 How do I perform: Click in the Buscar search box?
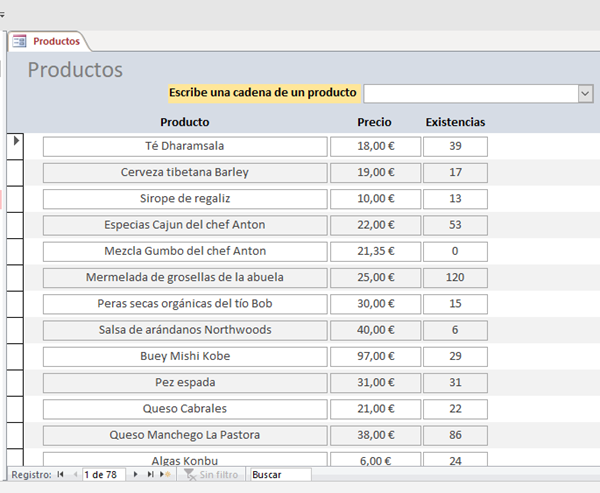point(280,474)
